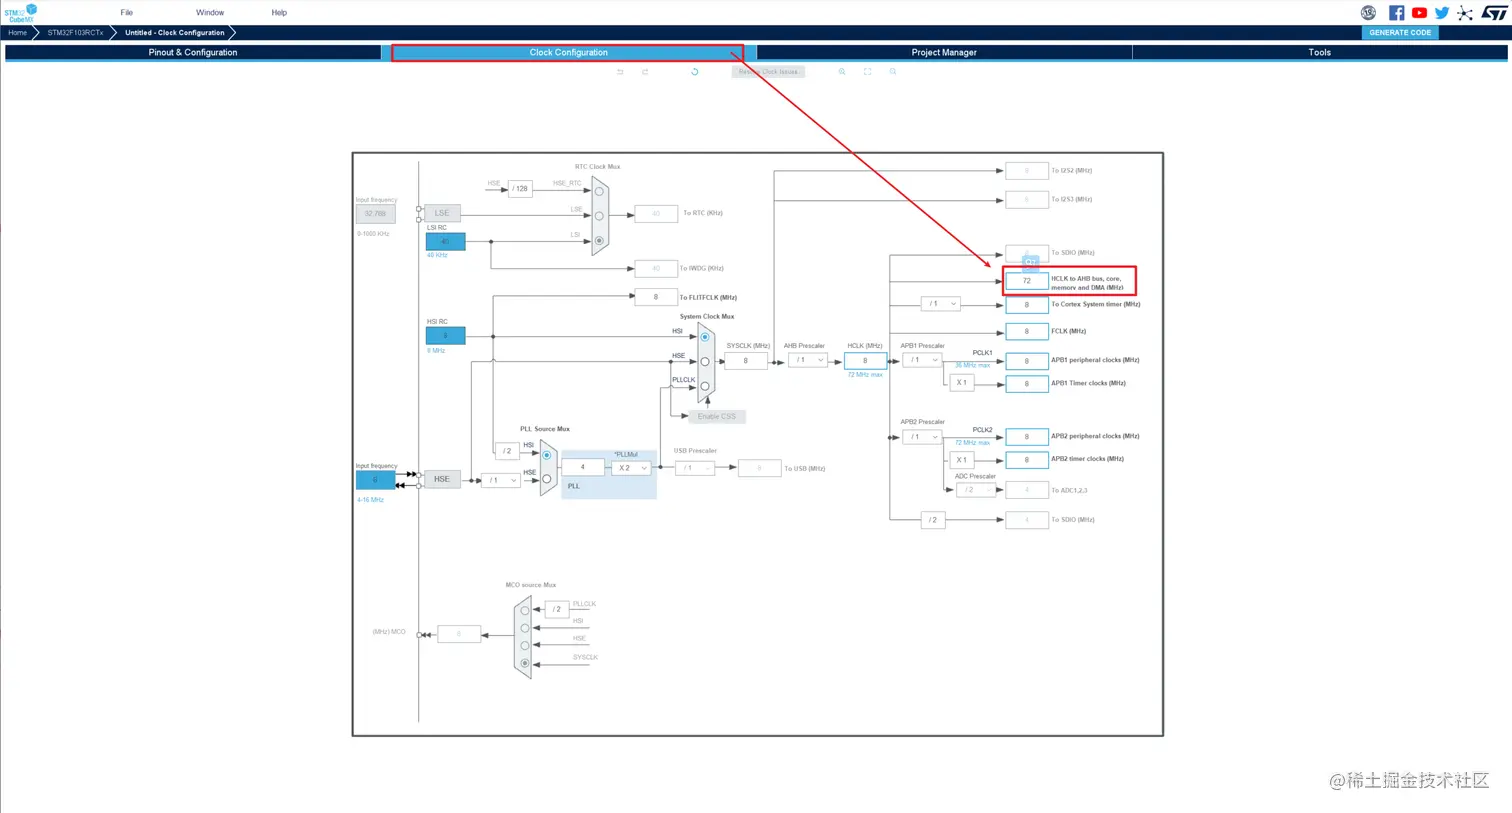Open the File menu
1512x813 pixels.
[x=127, y=13]
